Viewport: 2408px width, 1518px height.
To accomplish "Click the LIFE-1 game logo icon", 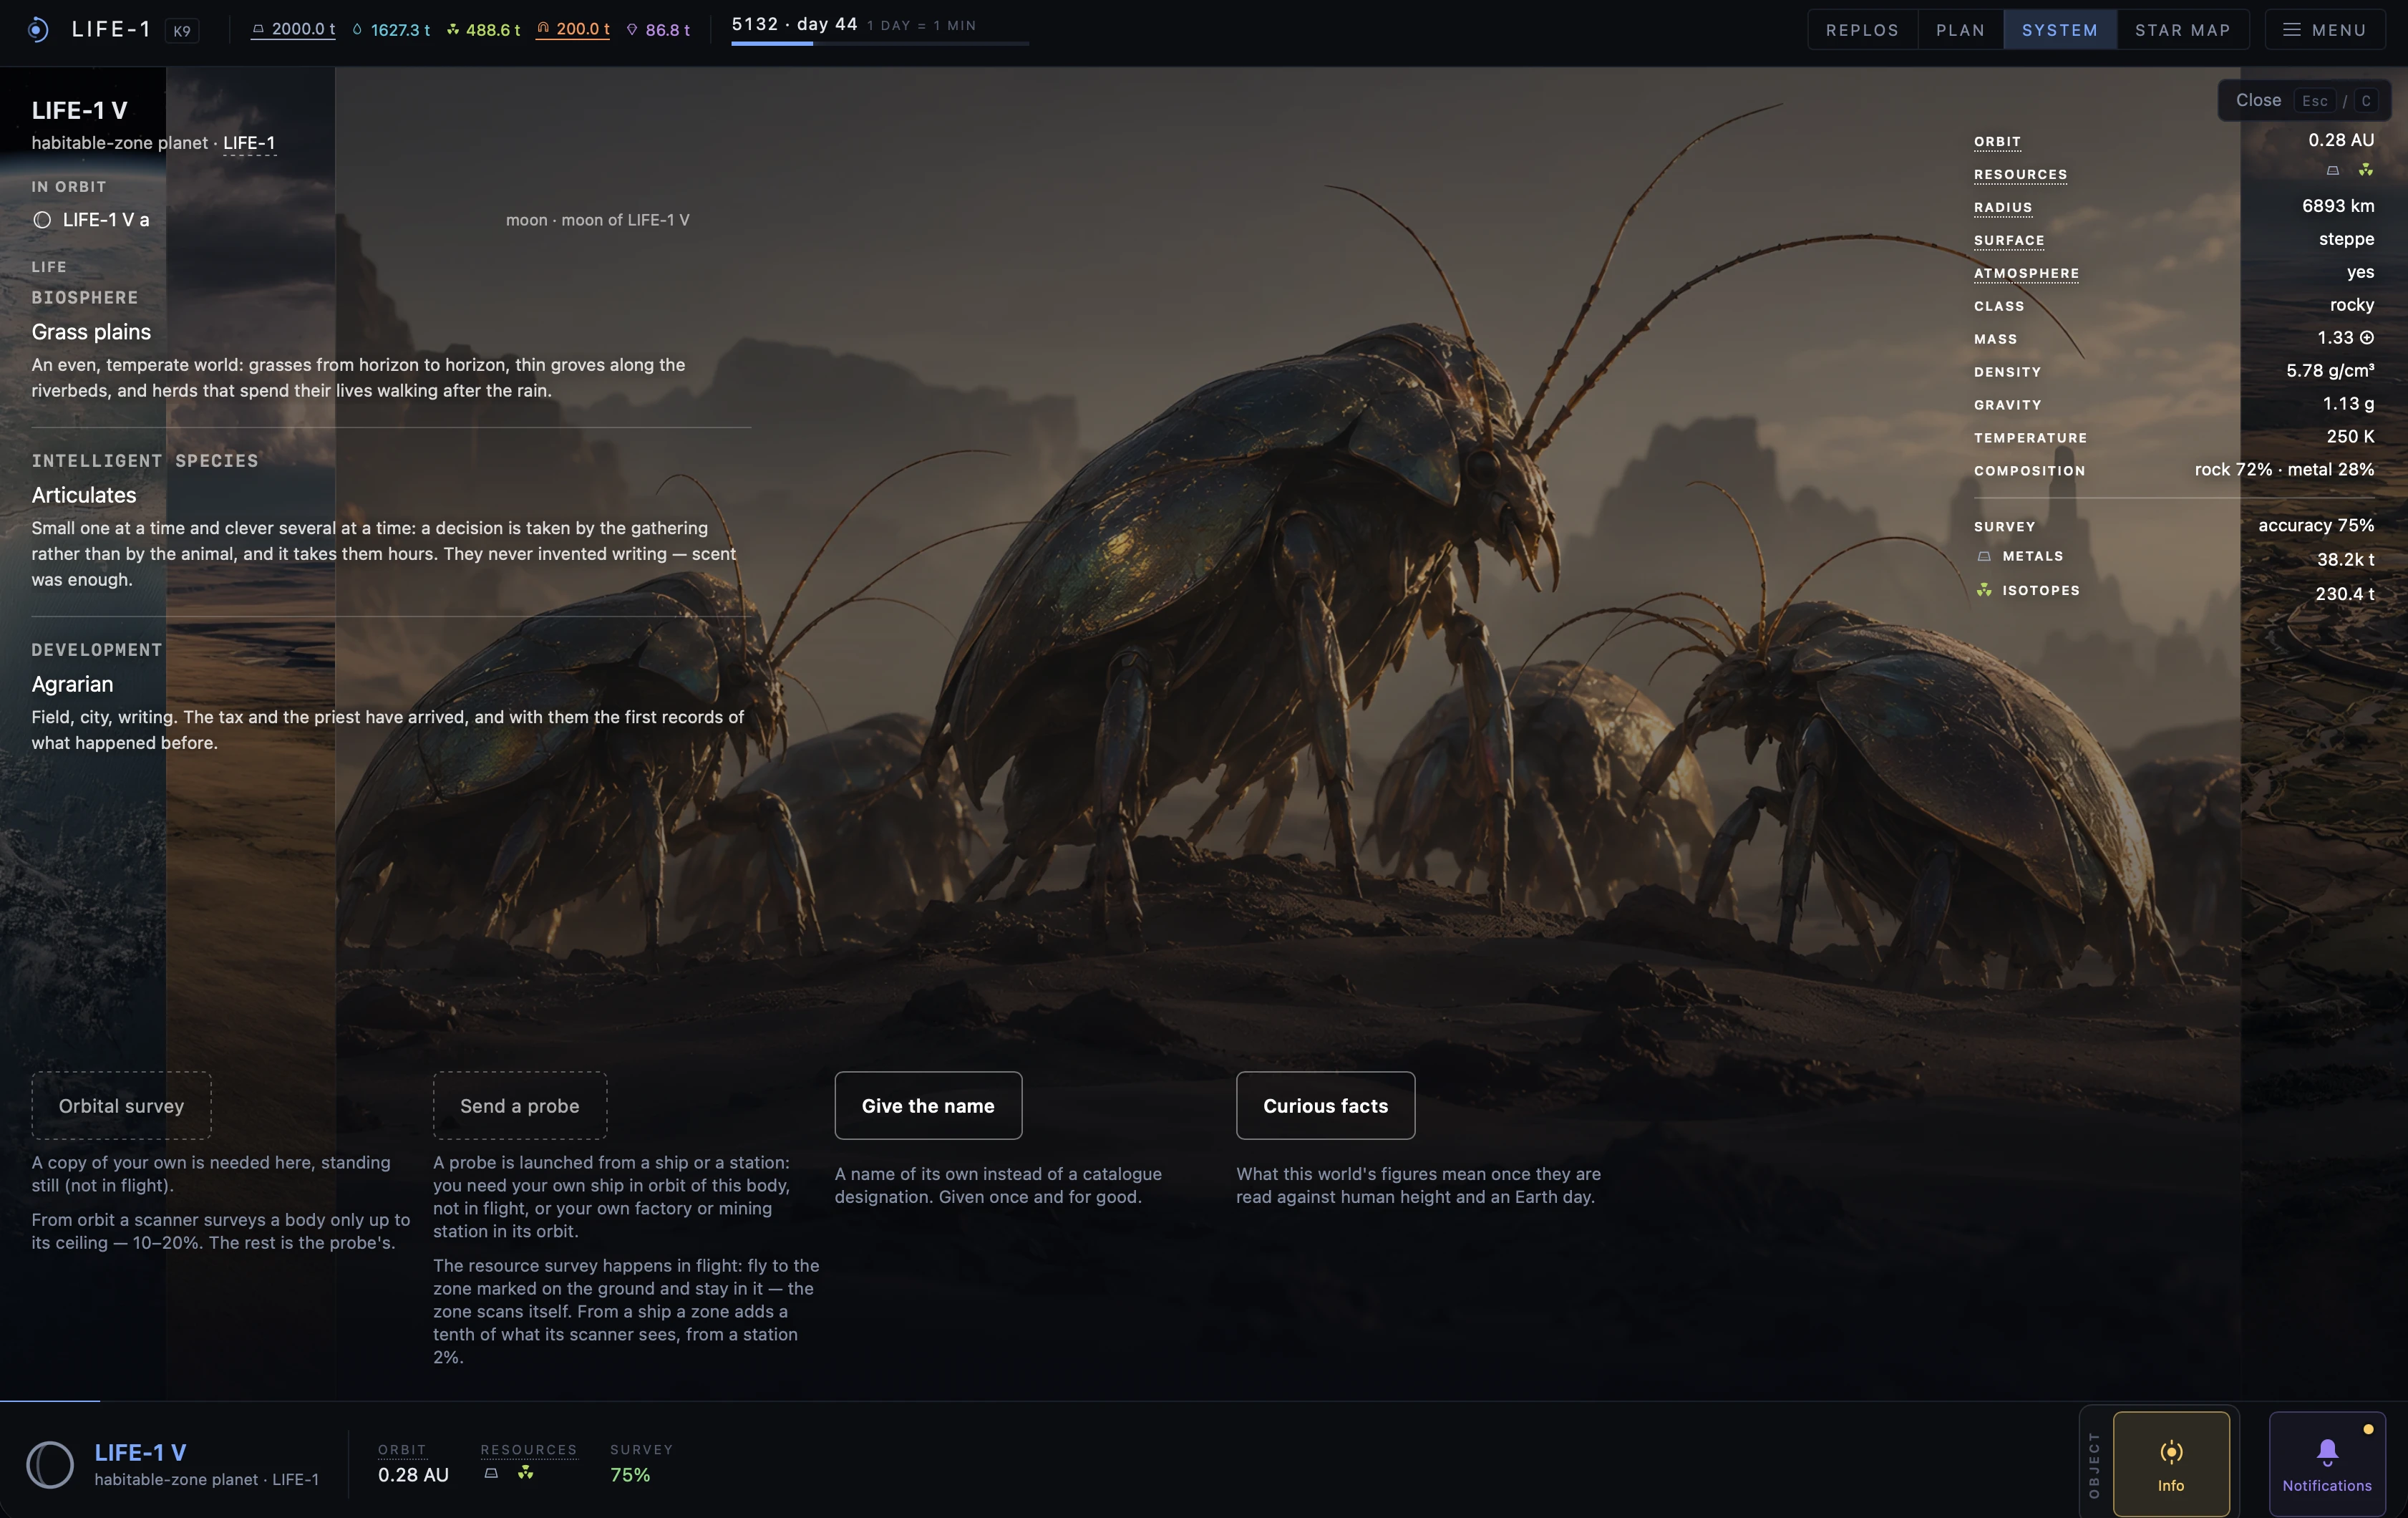I will (x=38, y=29).
